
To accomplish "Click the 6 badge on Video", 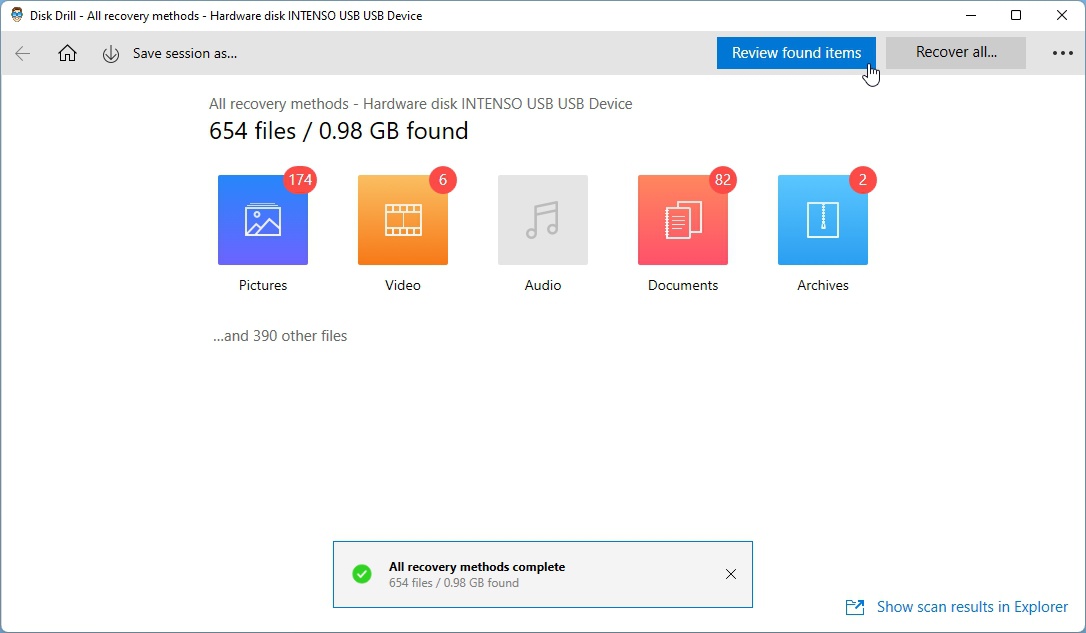I will tap(443, 180).
